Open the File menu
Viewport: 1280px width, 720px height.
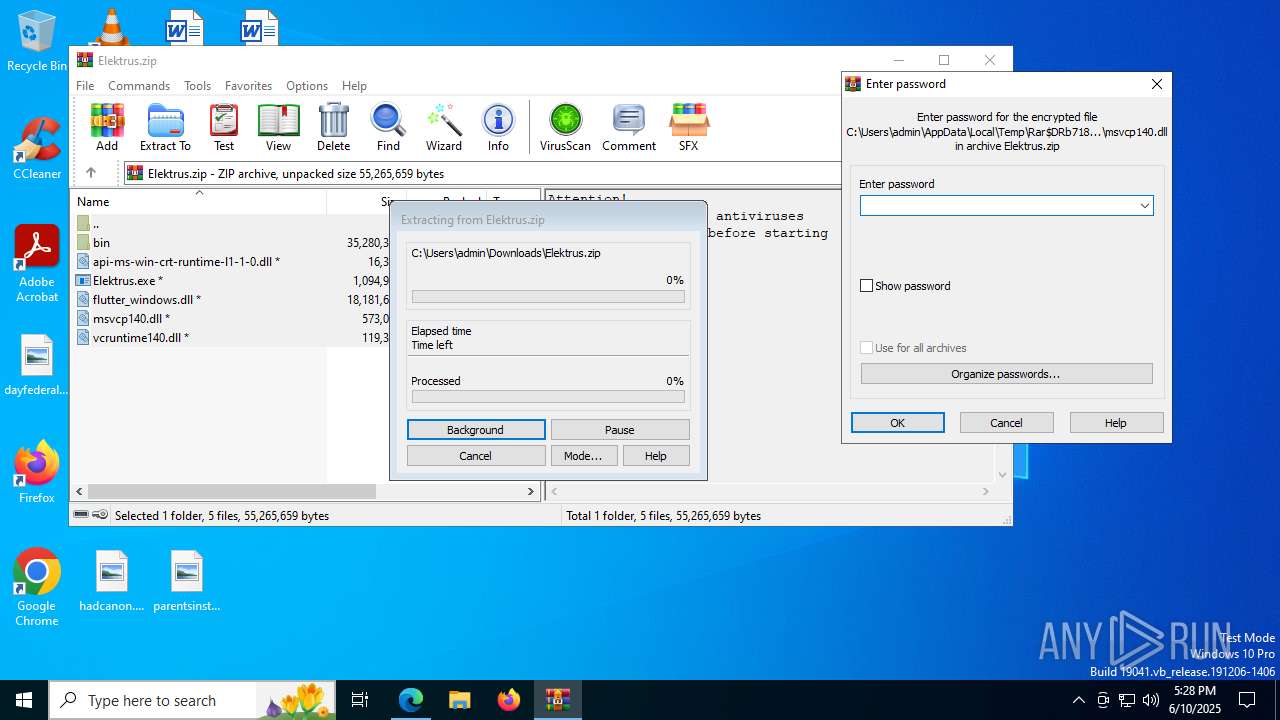(85, 86)
